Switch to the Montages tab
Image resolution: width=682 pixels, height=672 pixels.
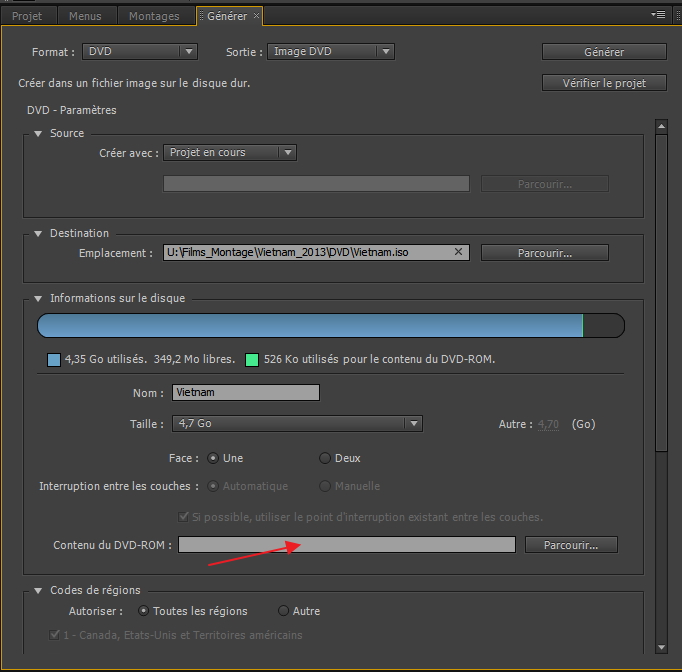coord(154,16)
